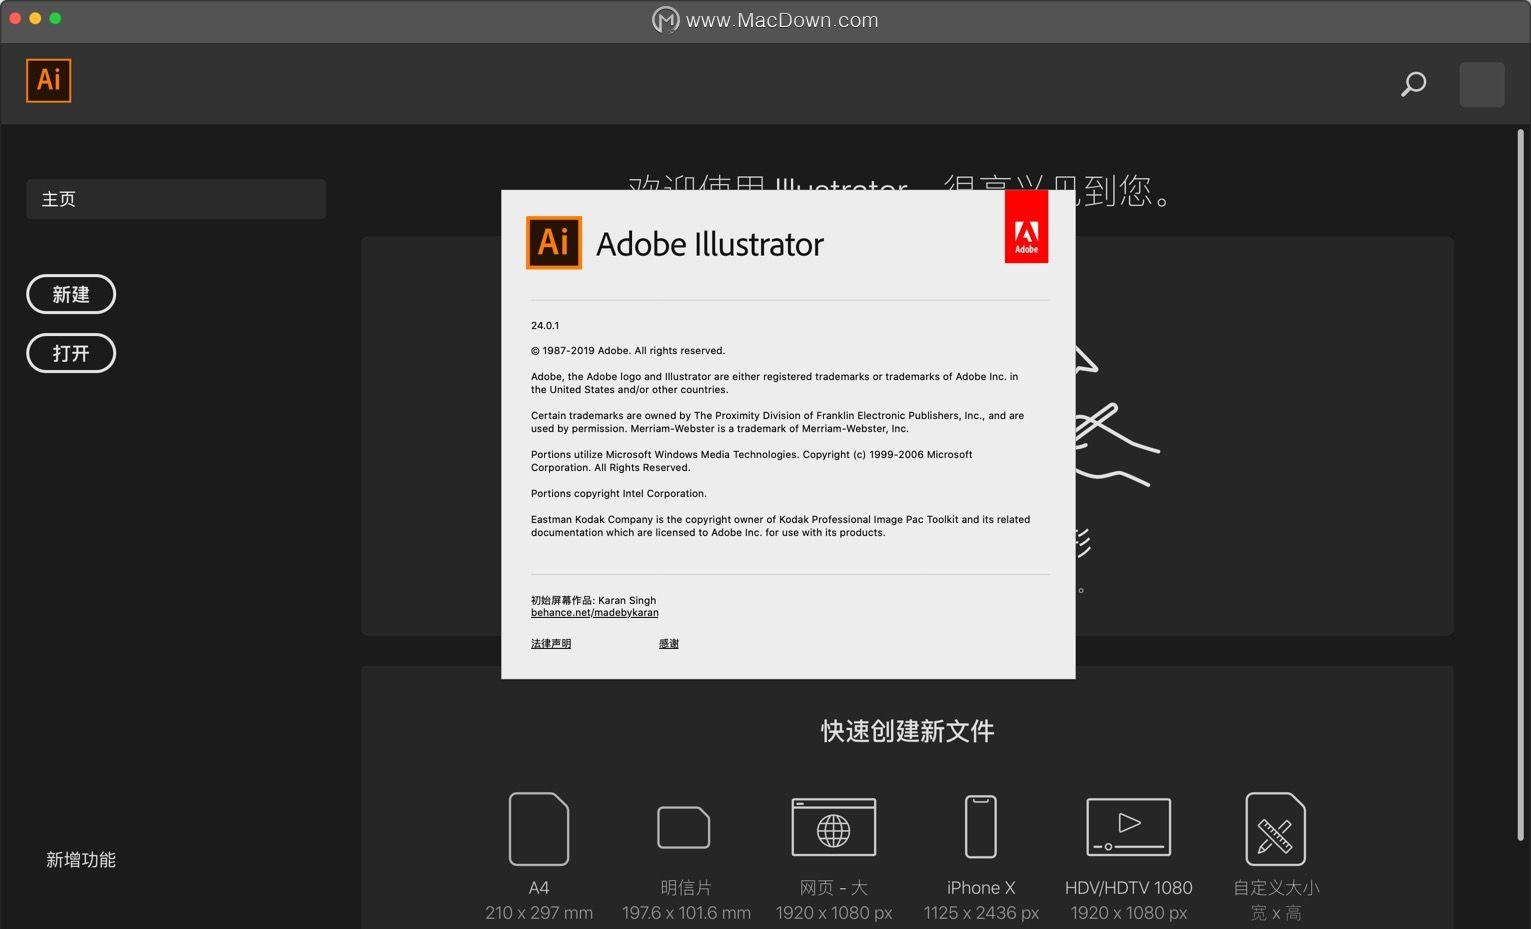This screenshot has height=929, width=1531.
Task: Choose the iPhone X preset icon
Action: (981, 827)
